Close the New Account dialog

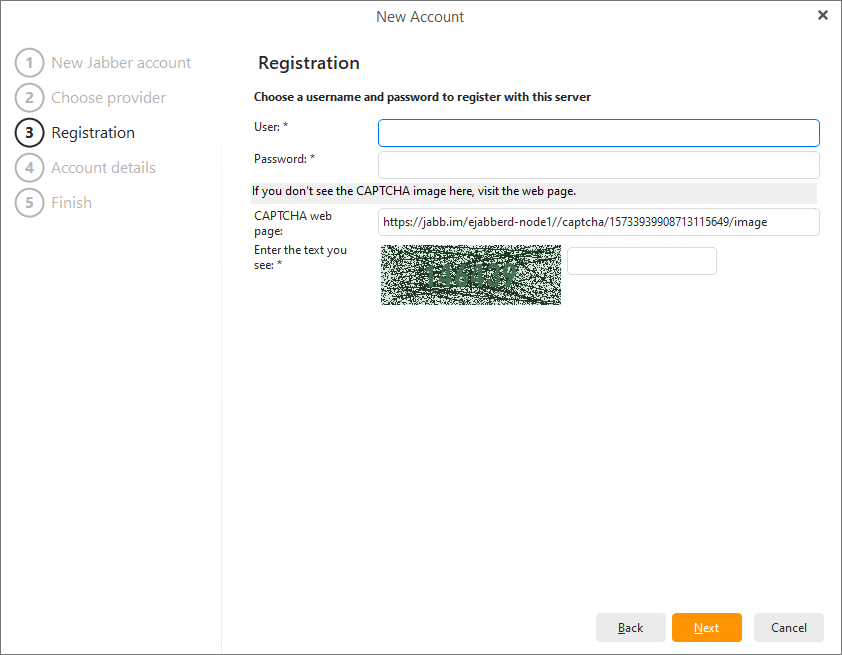822,15
